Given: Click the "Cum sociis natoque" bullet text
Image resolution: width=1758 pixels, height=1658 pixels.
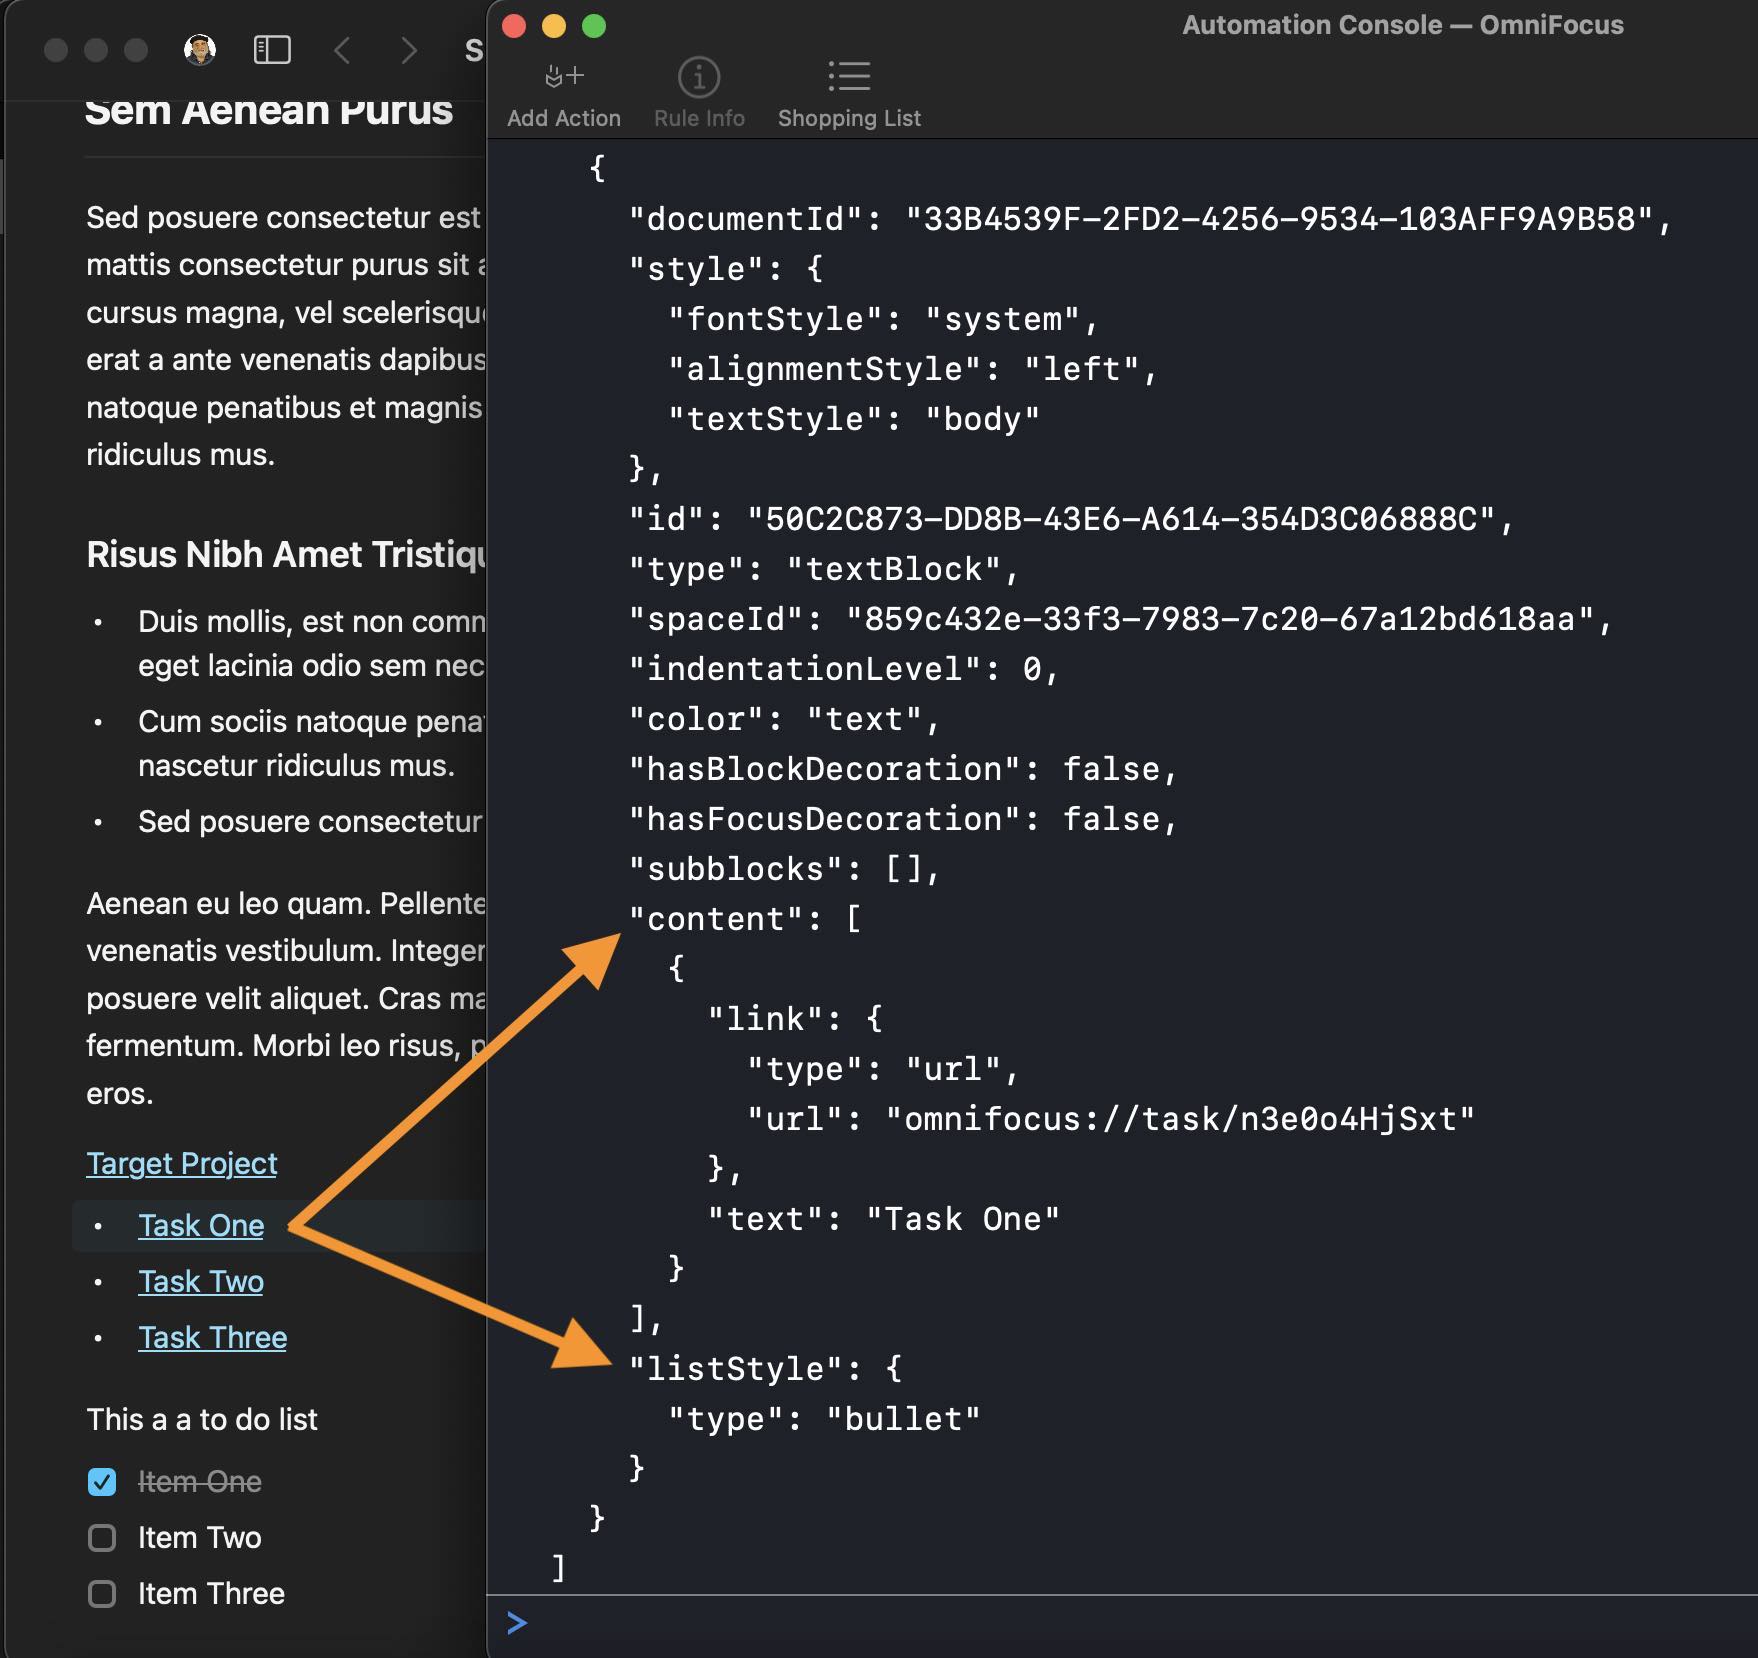Looking at the screenshot, I should point(312,743).
